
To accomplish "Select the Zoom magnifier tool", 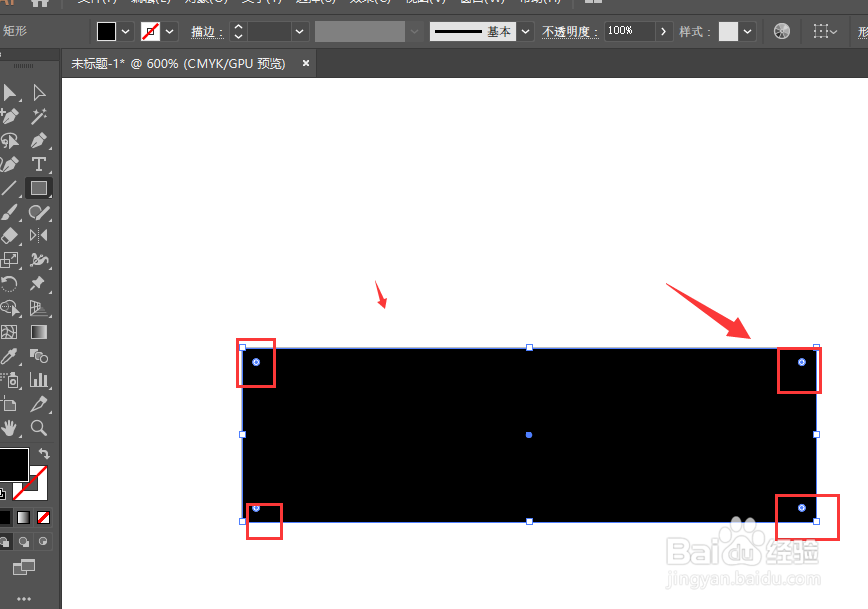I will point(39,428).
